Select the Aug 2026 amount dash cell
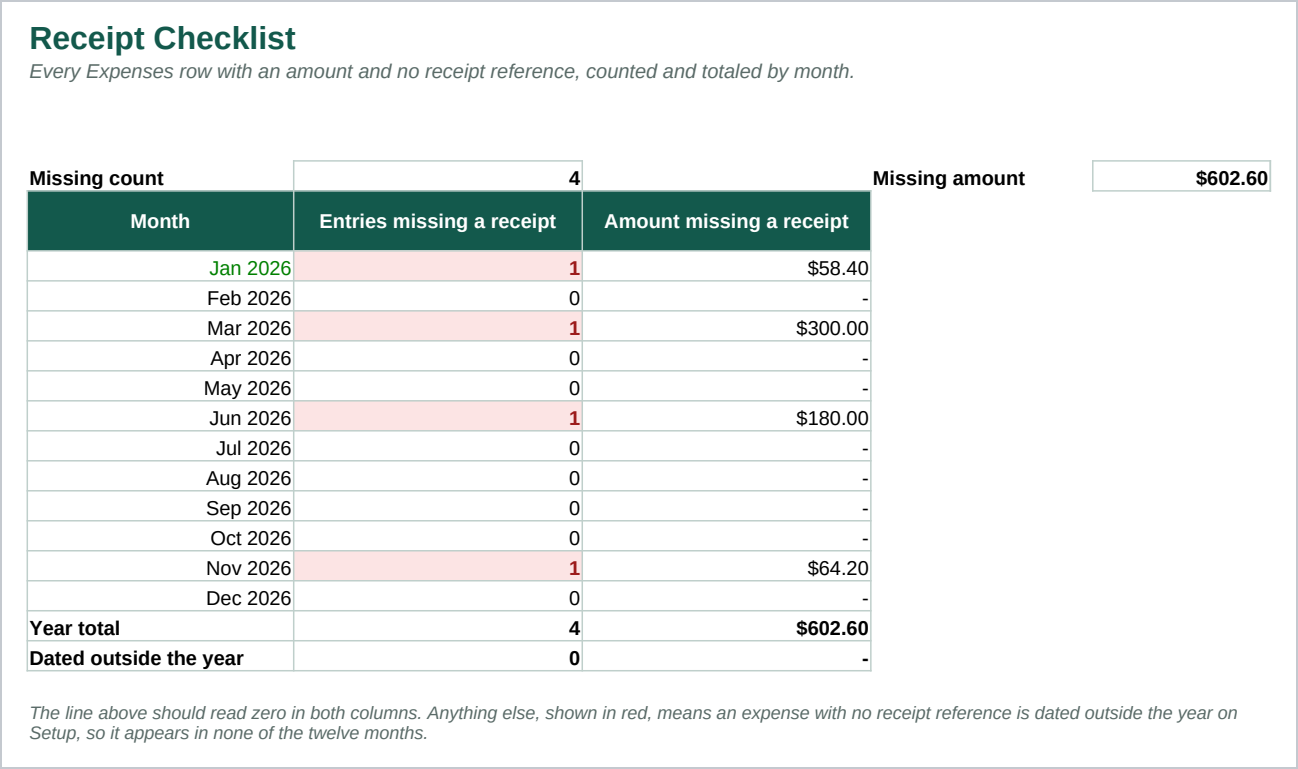This screenshot has height=769, width=1298. click(726, 477)
